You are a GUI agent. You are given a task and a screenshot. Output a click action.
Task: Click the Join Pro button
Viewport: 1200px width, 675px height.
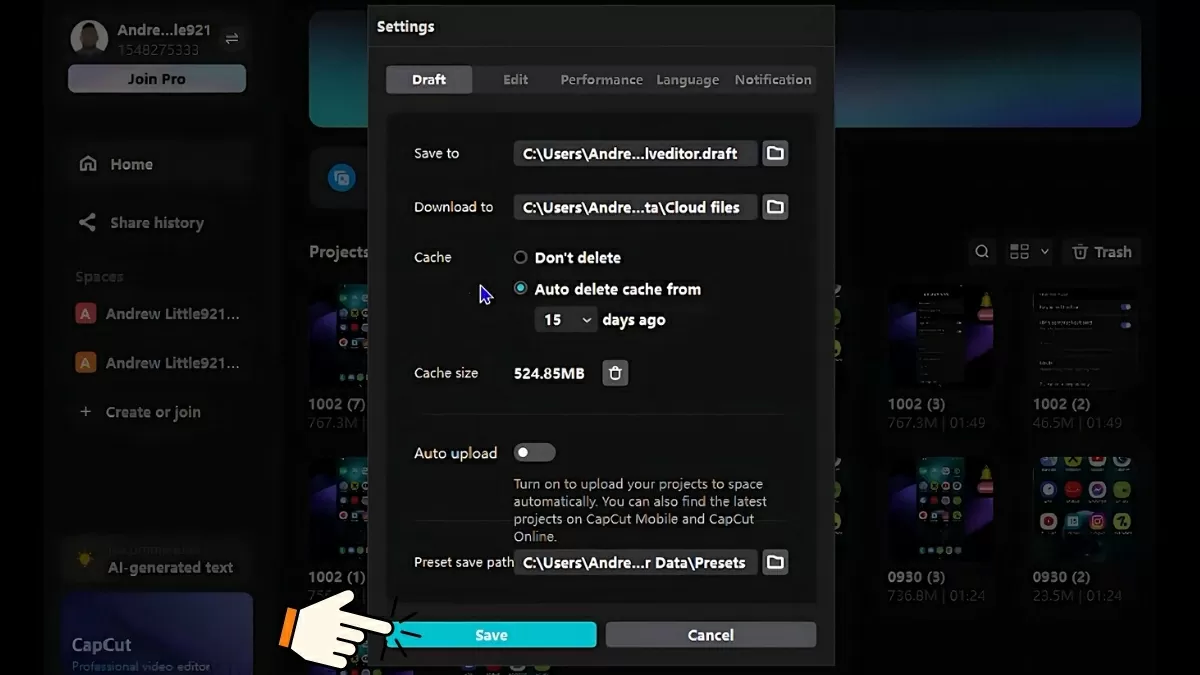[157, 79]
